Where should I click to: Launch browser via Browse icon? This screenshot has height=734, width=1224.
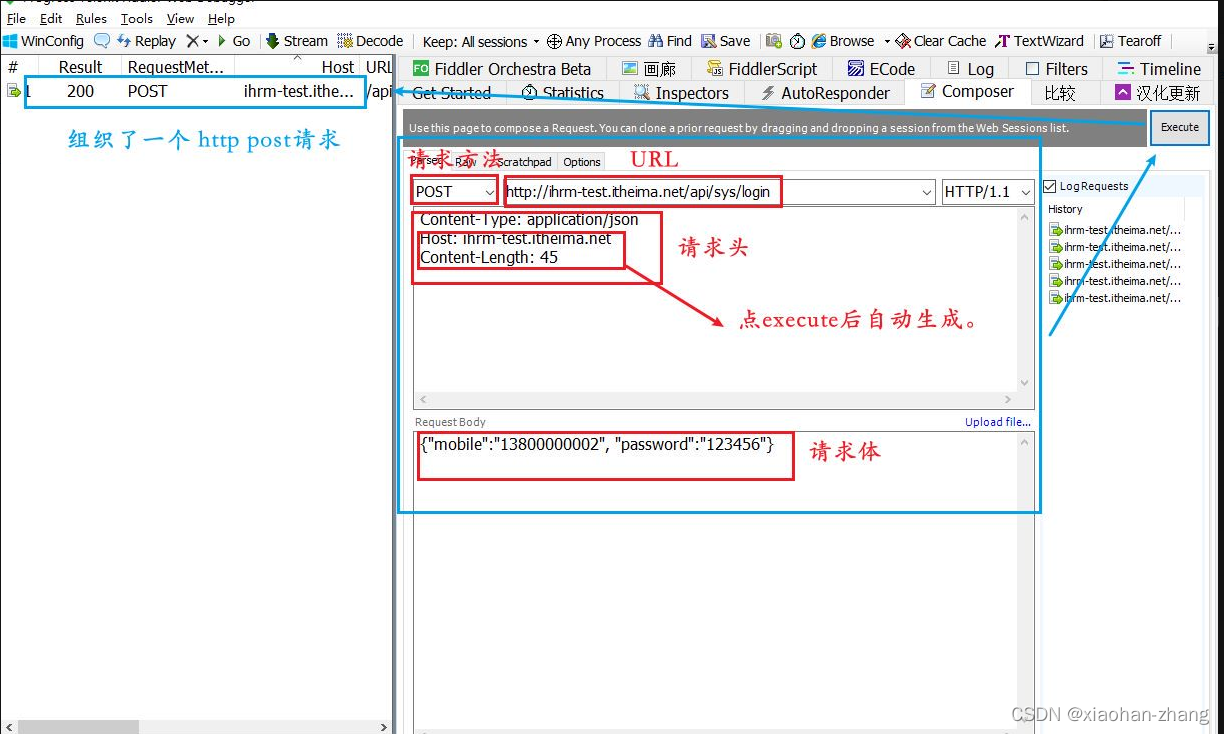(x=843, y=41)
